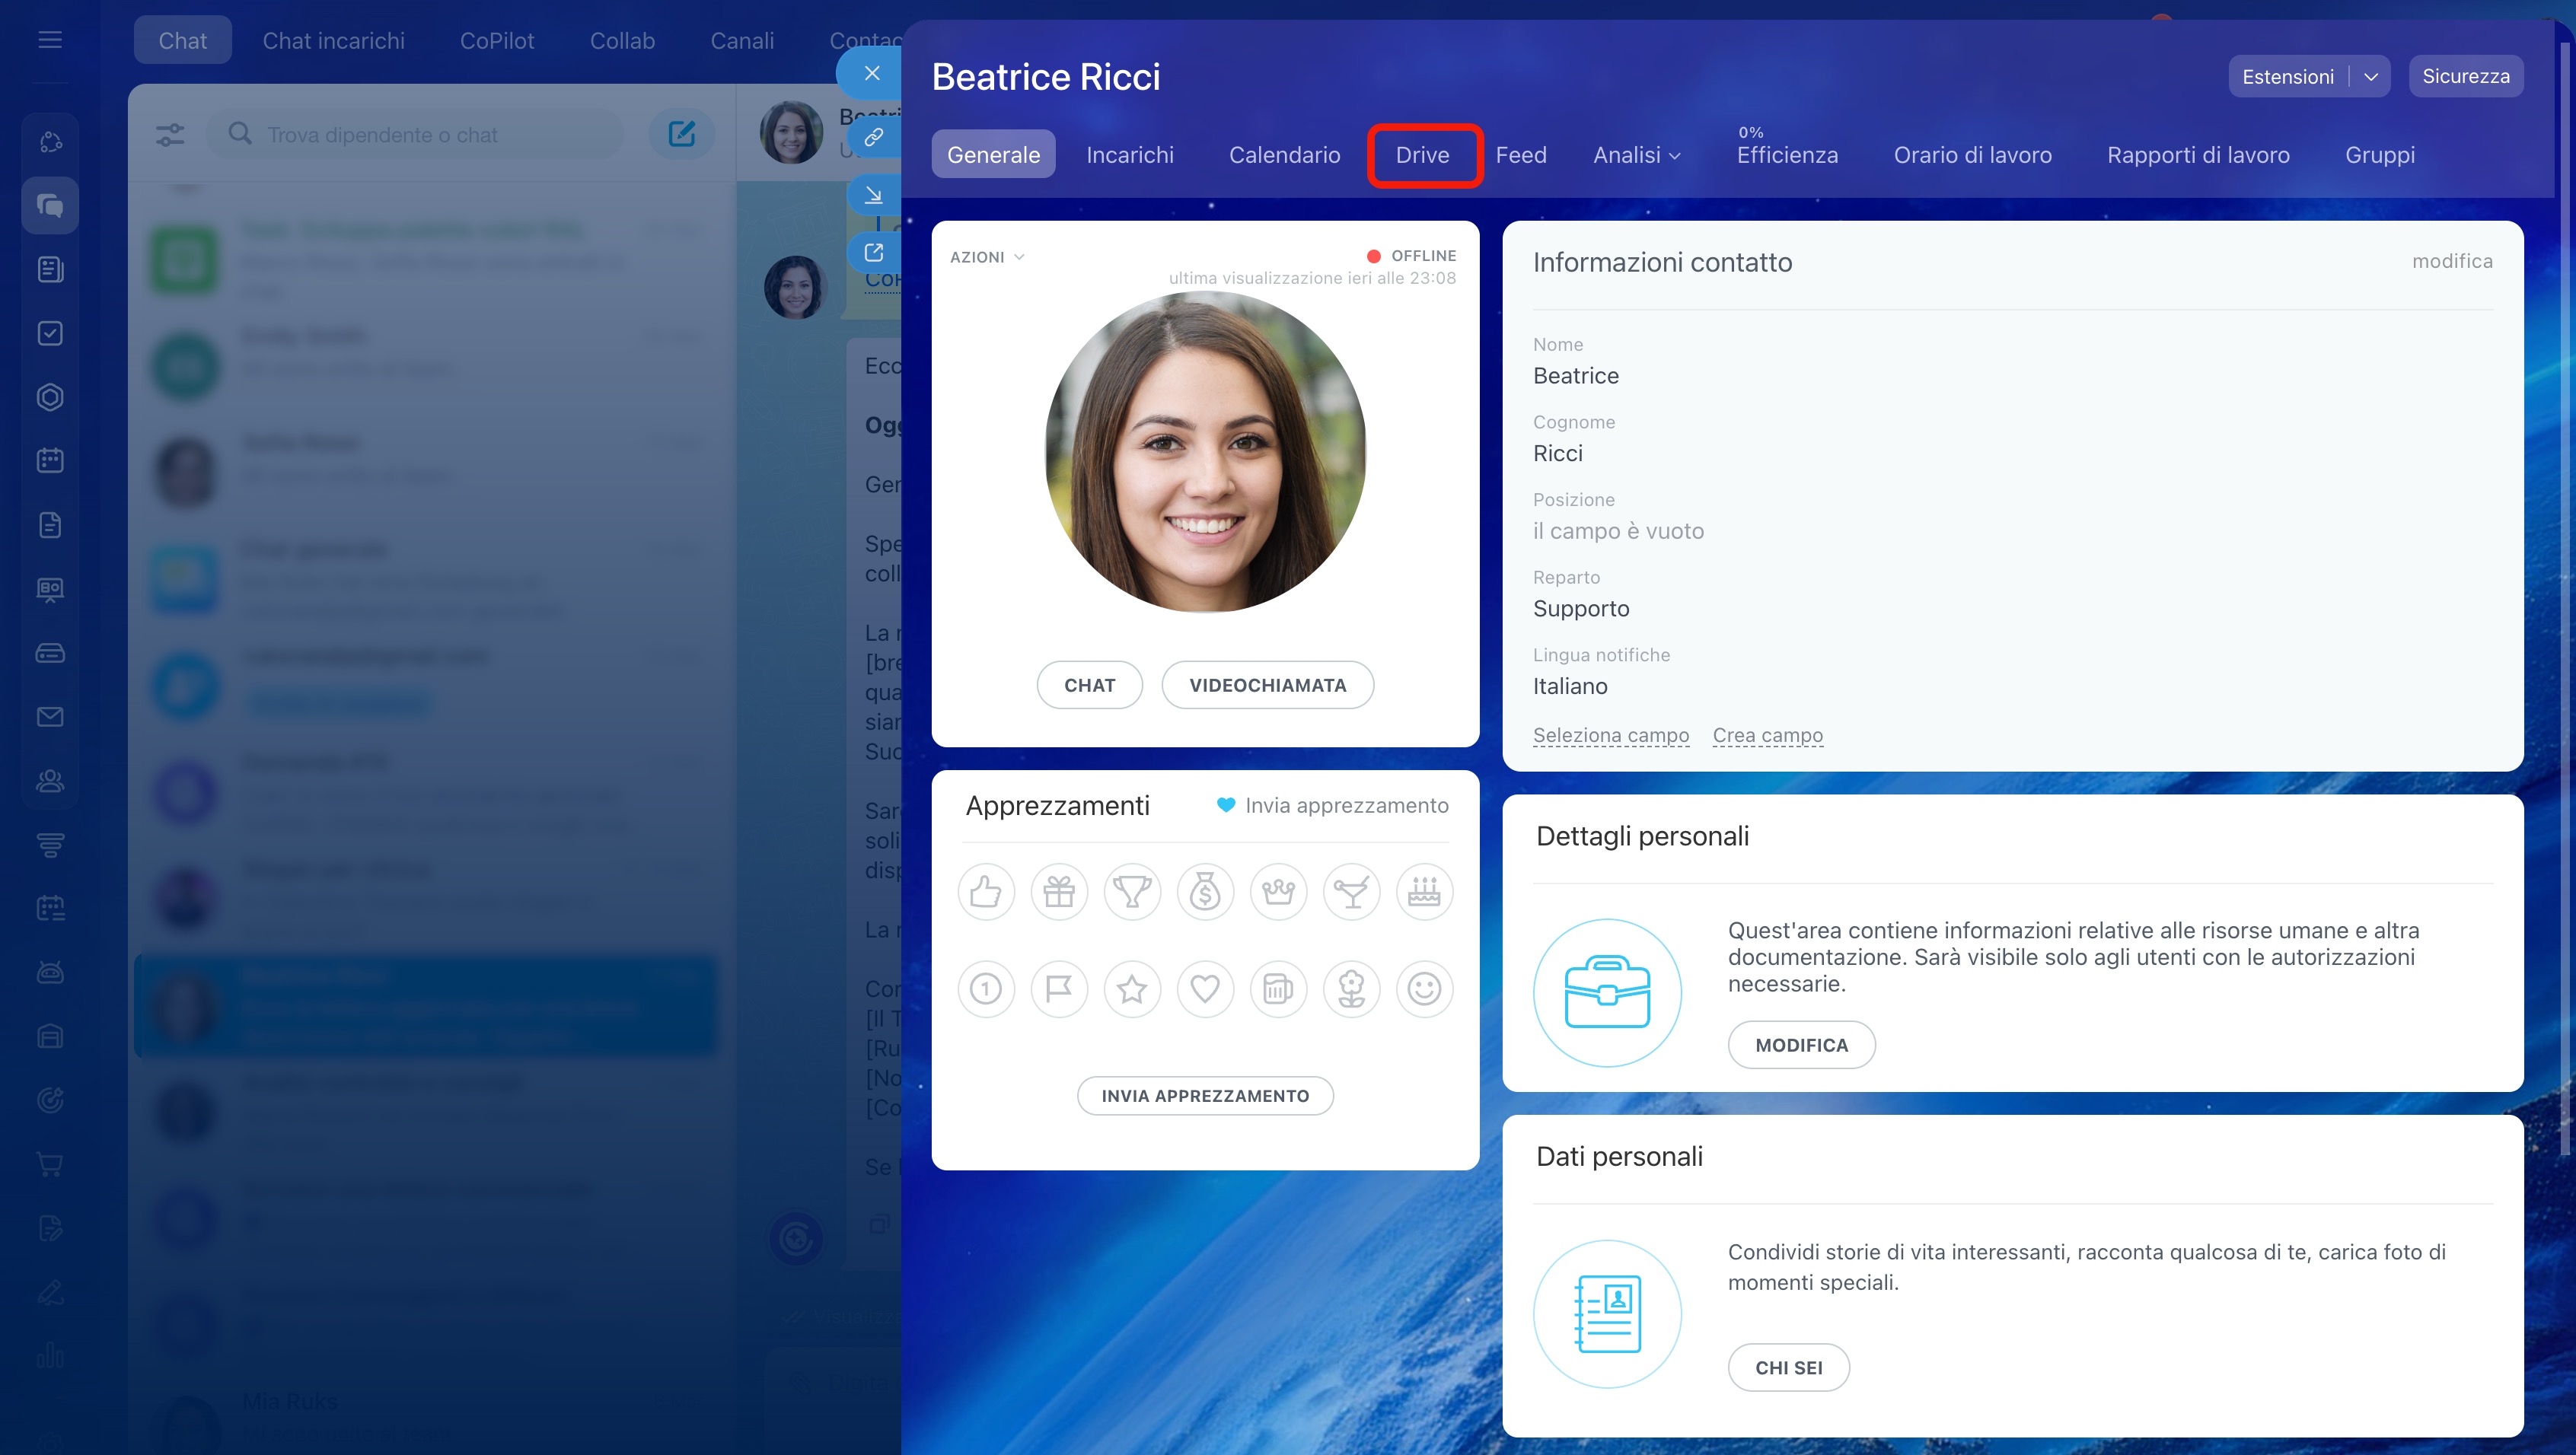Screen dimensions: 2576x1455
Task: Open profile in new window icon
Action: click(x=873, y=252)
